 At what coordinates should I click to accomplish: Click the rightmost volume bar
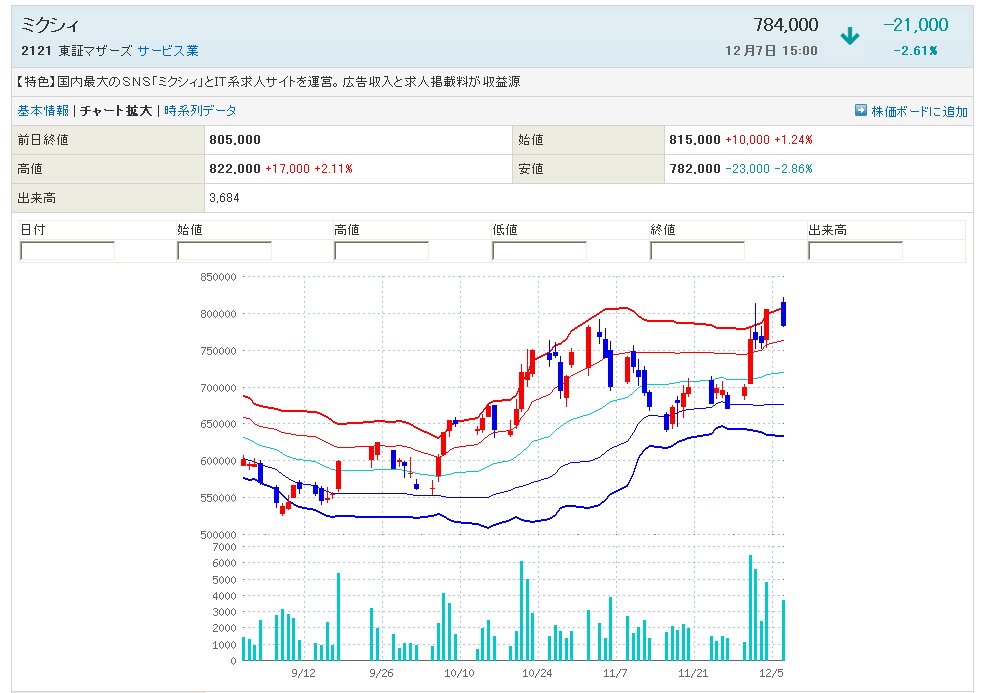click(x=785, y=630)
